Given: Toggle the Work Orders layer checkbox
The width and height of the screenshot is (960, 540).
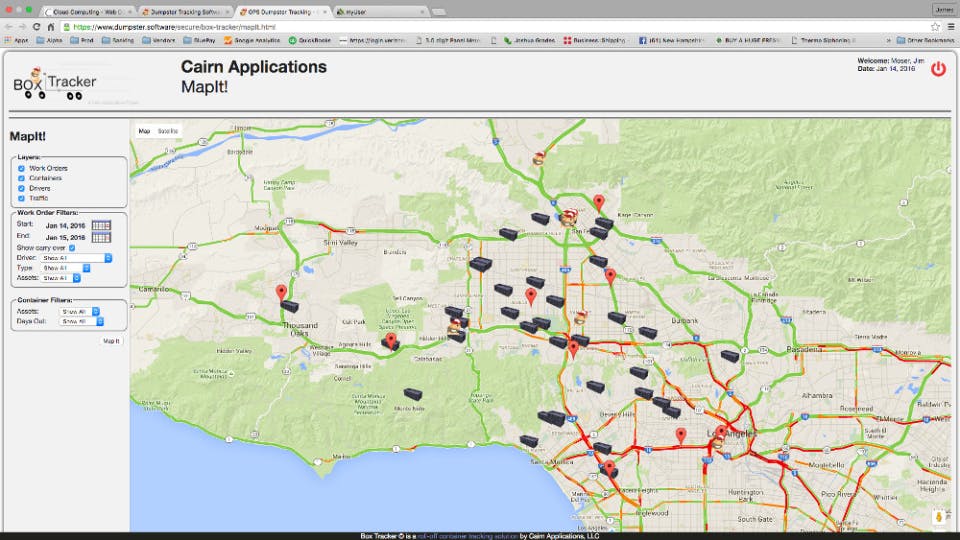Looking at the screenshot, I should coord(21,168).
